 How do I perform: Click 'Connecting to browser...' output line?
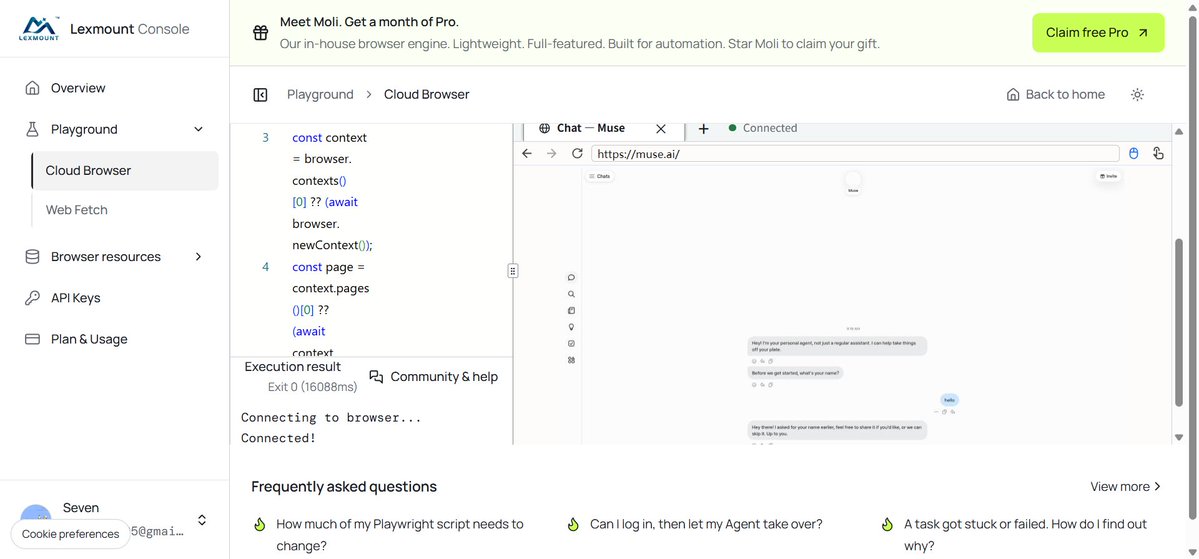coord(331,418)
